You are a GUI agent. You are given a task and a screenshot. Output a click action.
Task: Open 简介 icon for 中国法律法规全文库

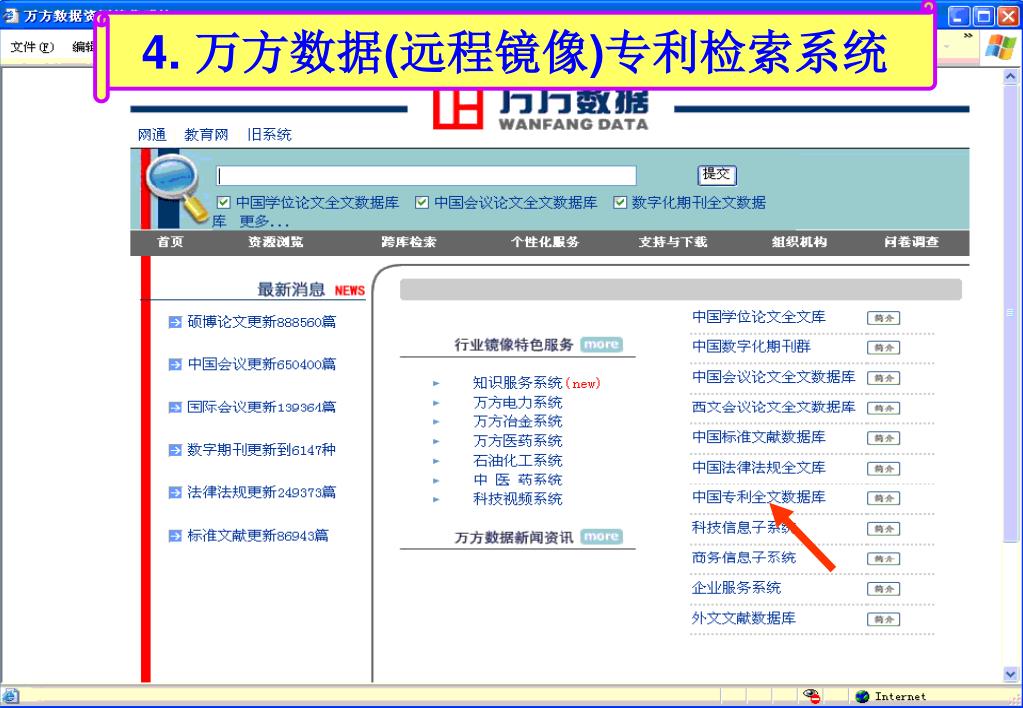[883, 469]
